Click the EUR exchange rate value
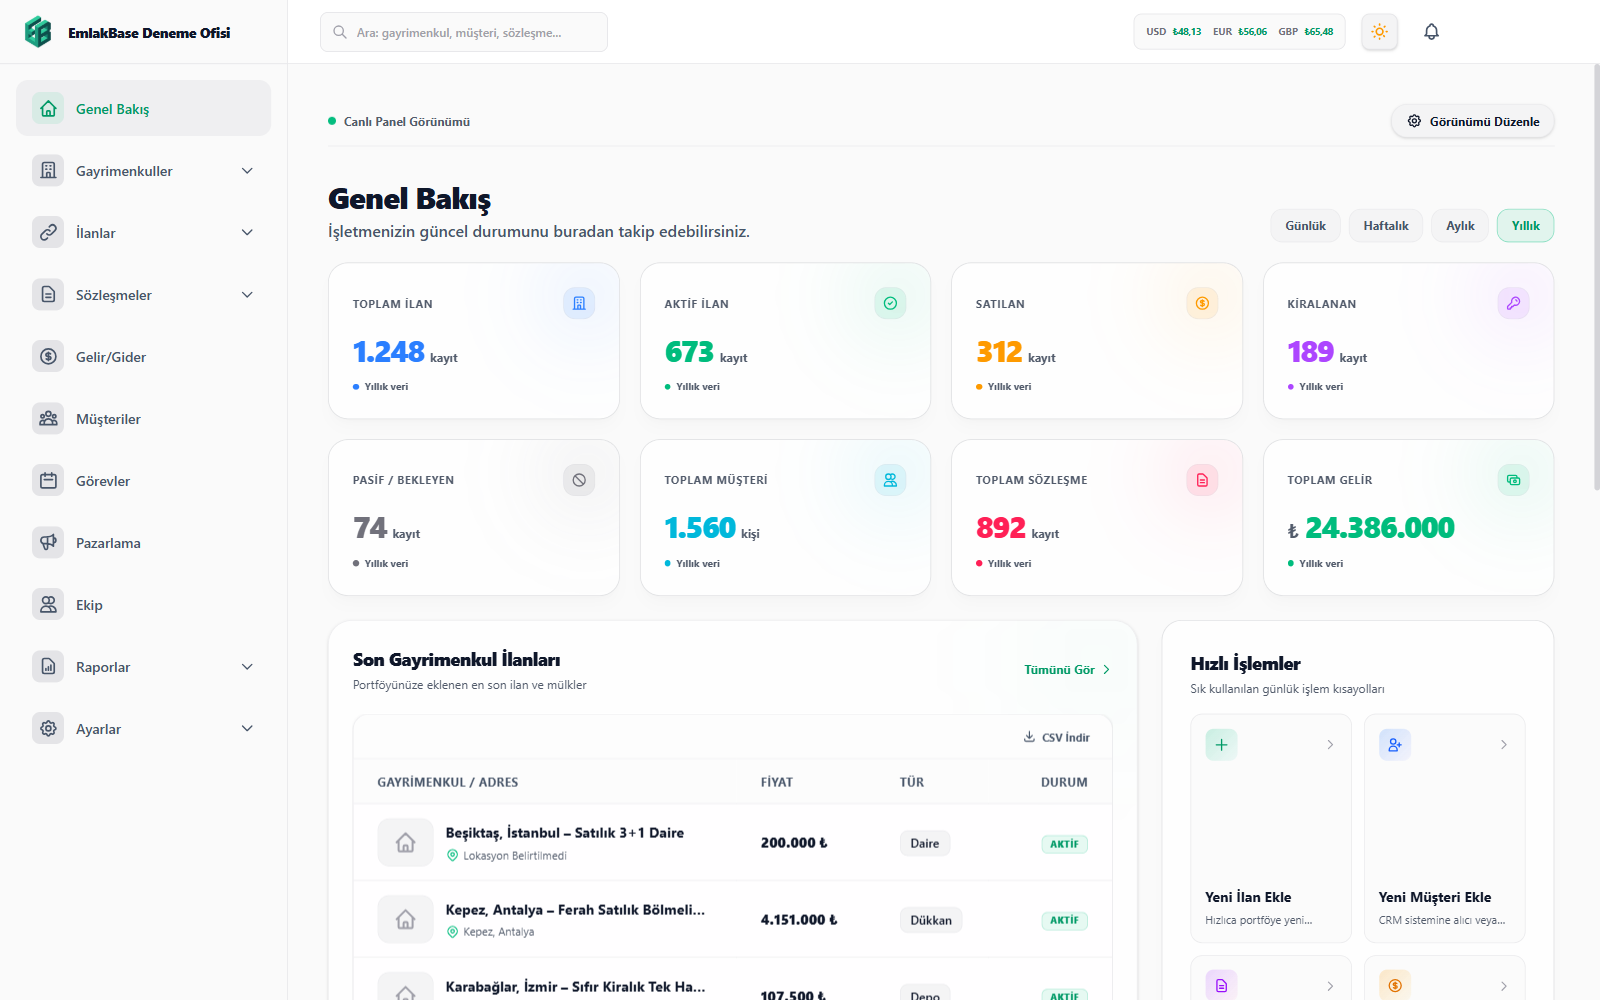The image size is (1600, 1000). tap(1252, 32)
